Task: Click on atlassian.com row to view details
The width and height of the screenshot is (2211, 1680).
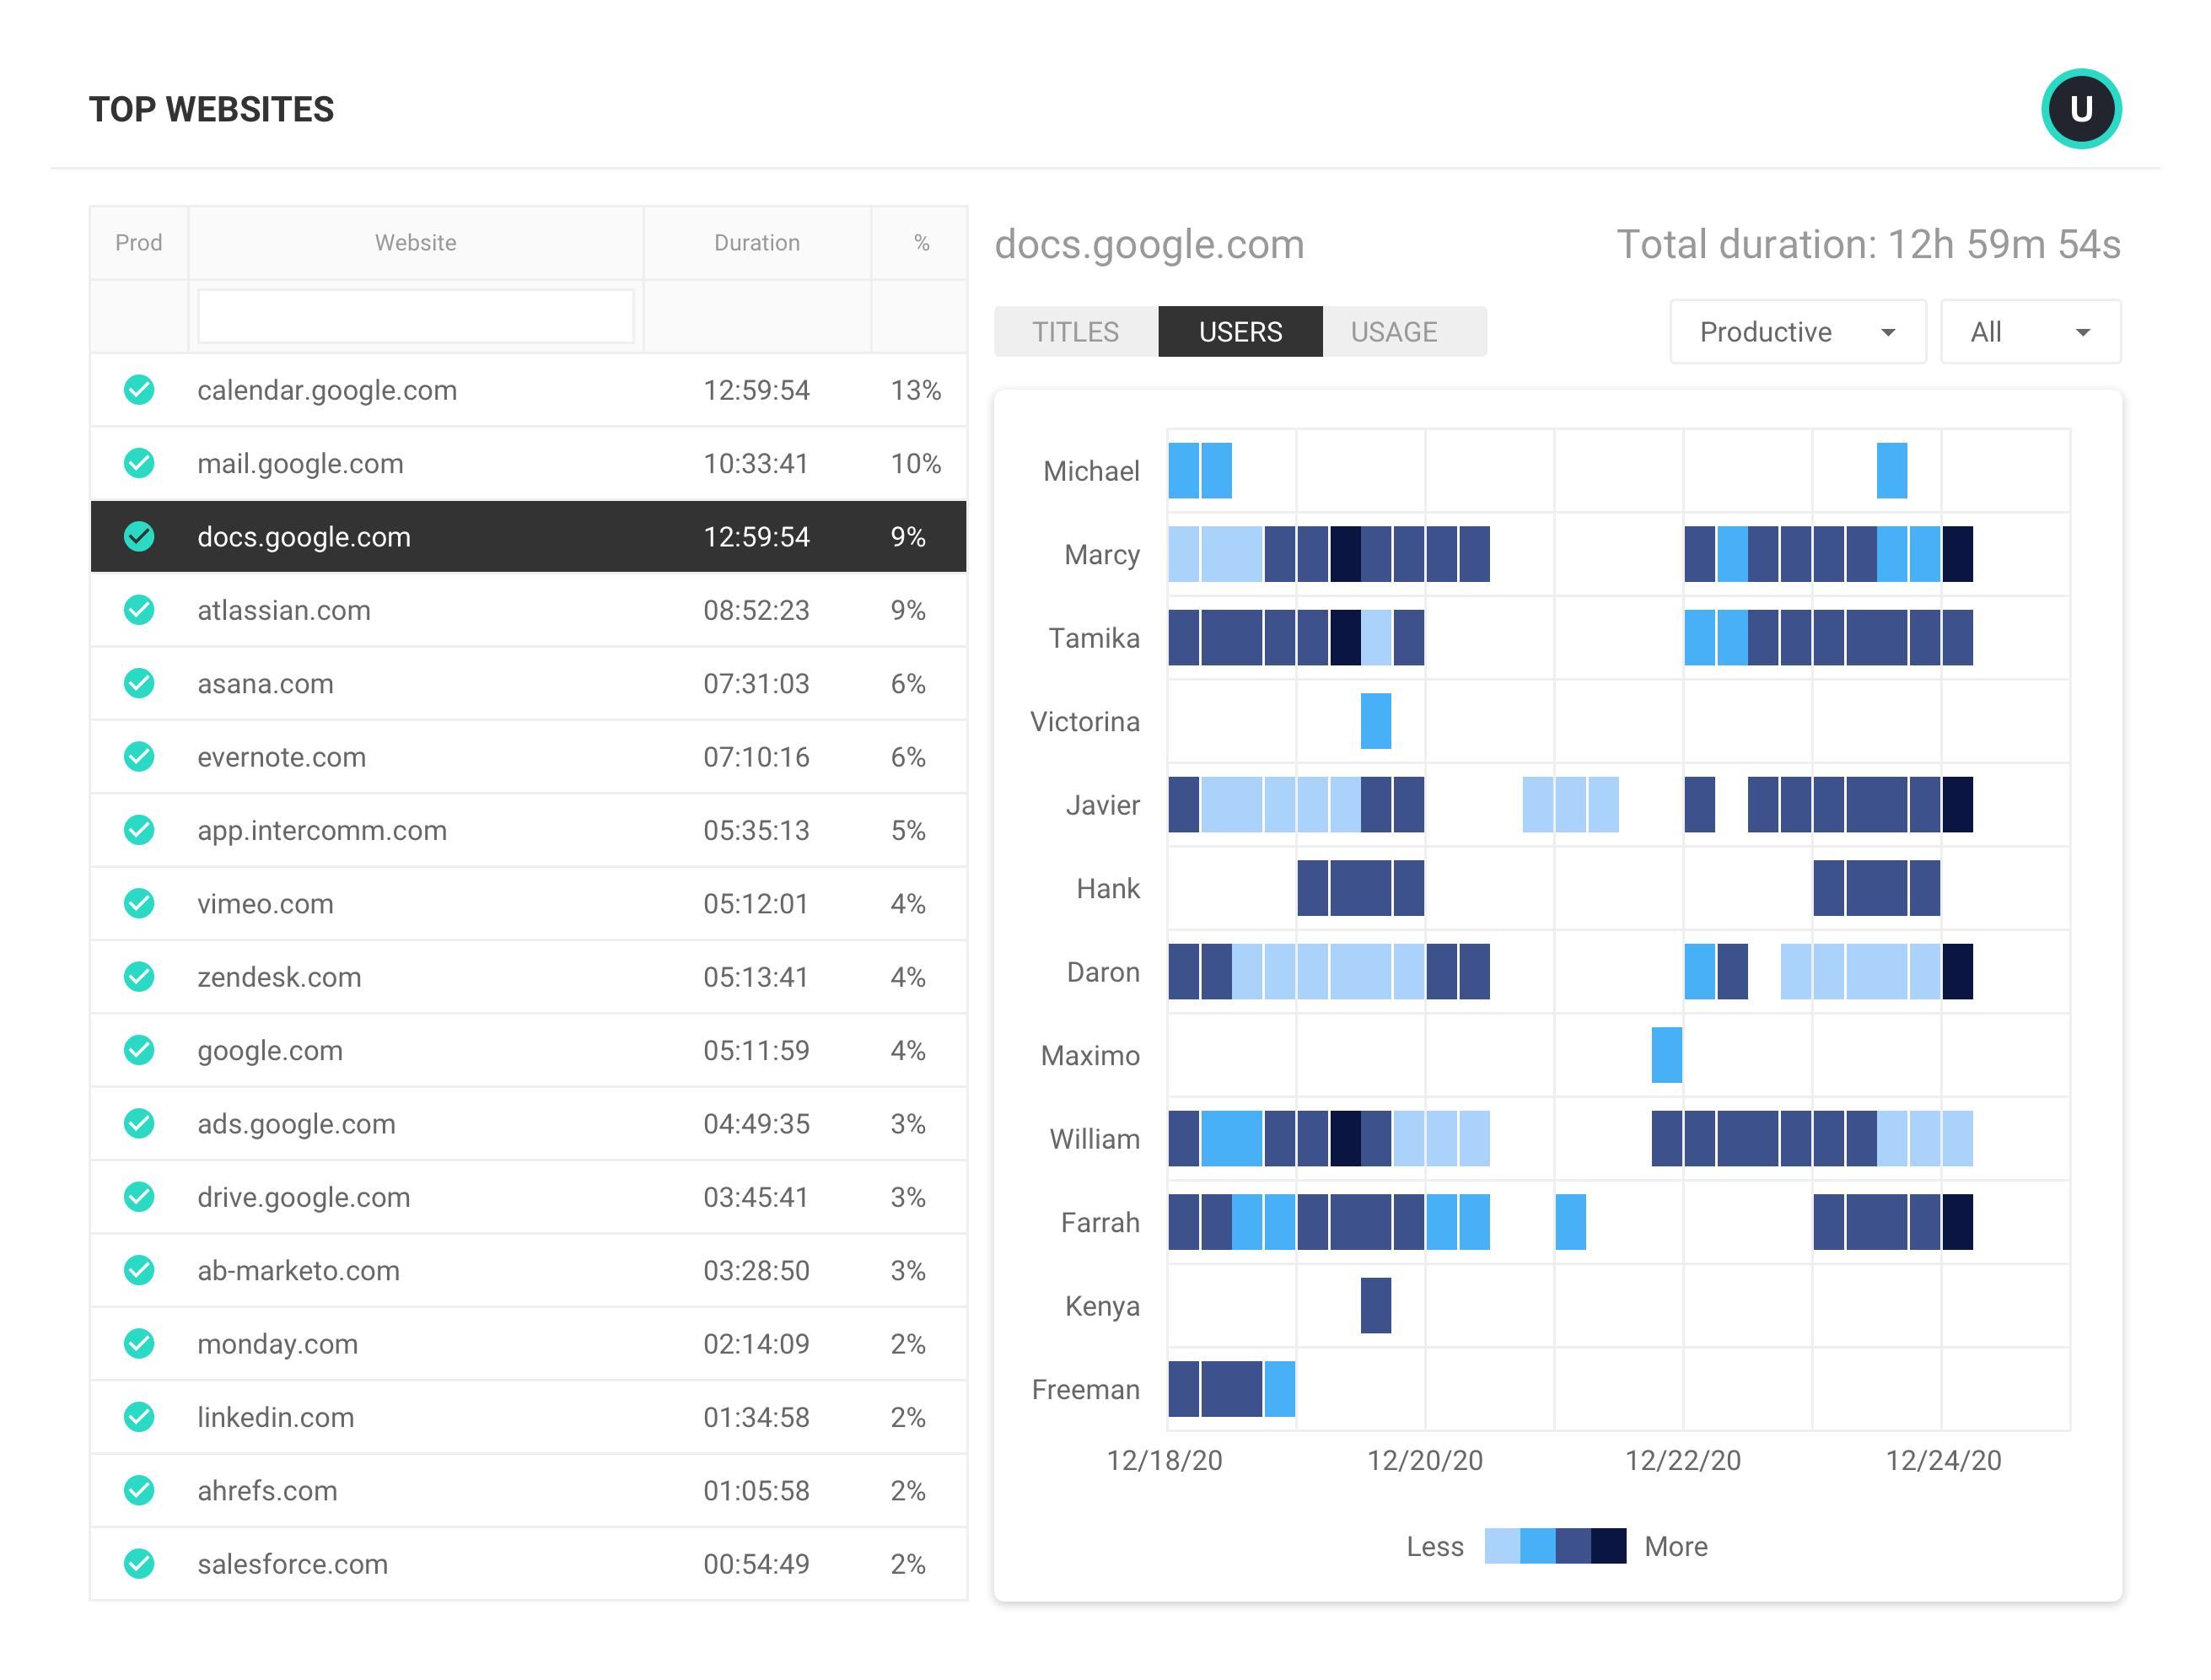Action: click(530, 611)
